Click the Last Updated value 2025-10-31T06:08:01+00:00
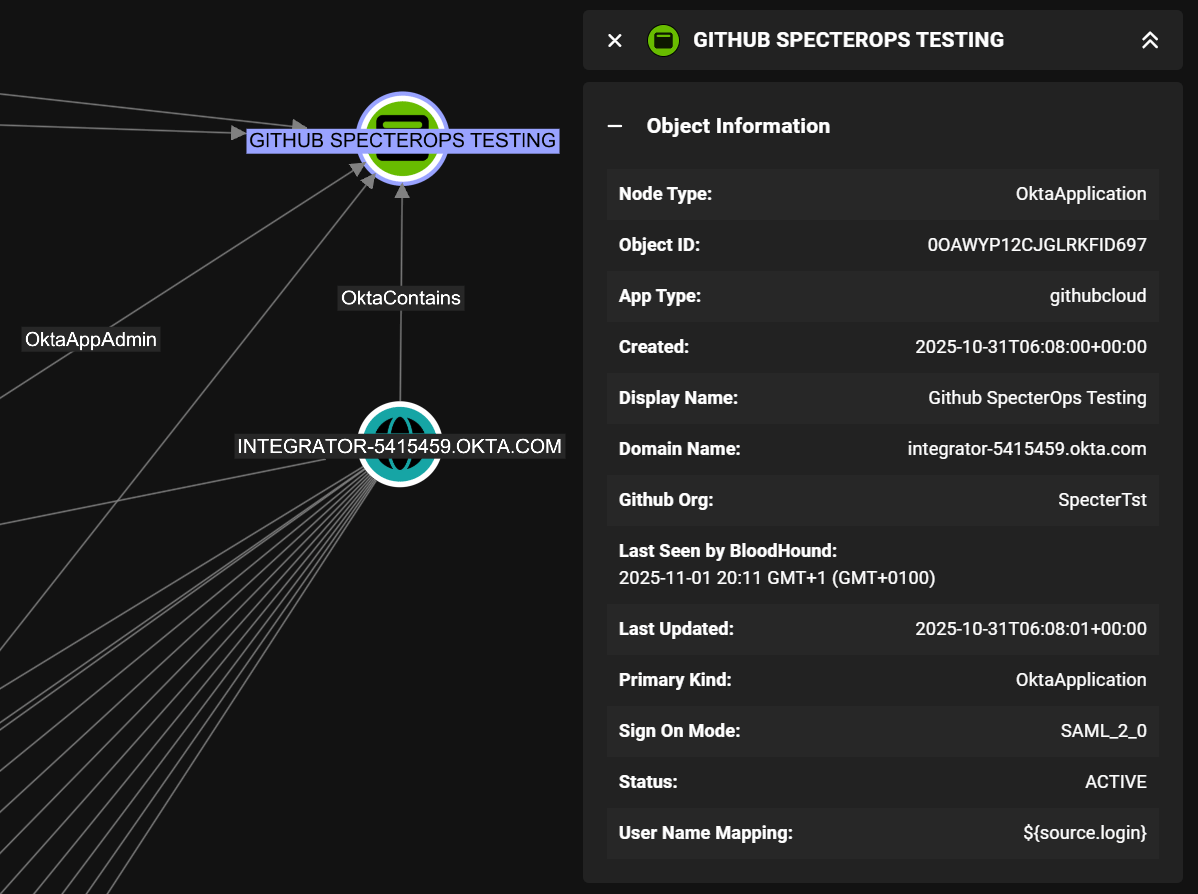This screenshot has height=894, width=1198. click(1031, 629)
